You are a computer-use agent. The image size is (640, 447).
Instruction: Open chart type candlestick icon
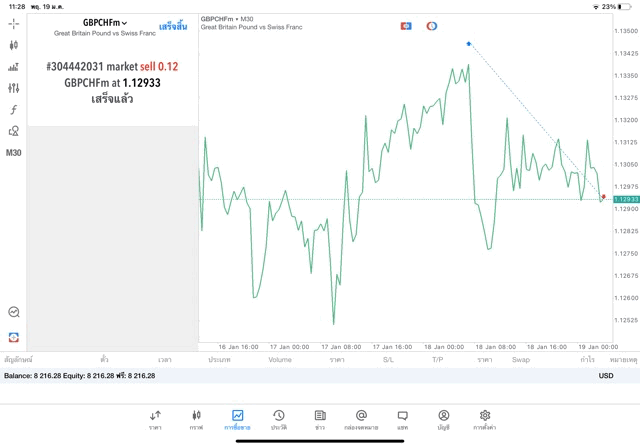[x=13, y=45]
